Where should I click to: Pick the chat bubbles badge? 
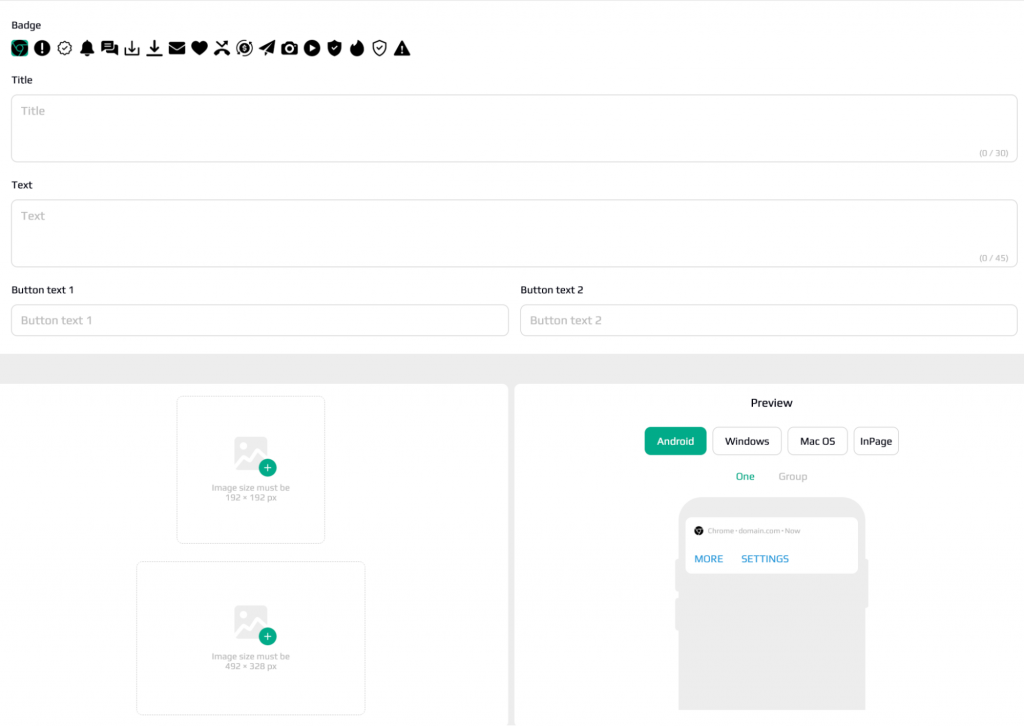point(110,48)
